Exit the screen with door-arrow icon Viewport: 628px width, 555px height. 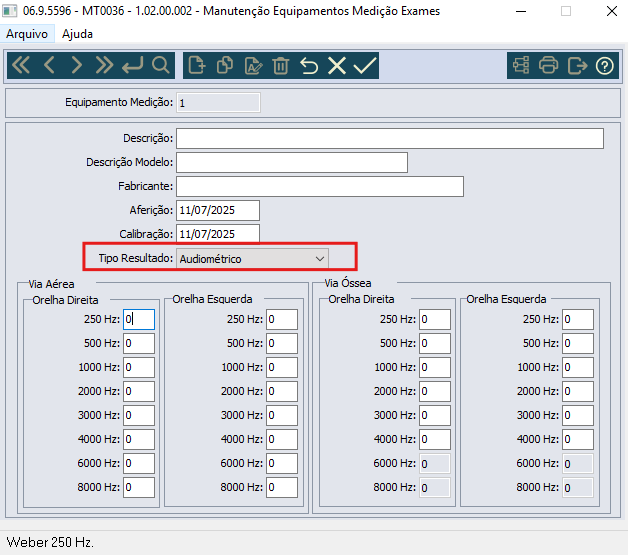click(577, 65)
